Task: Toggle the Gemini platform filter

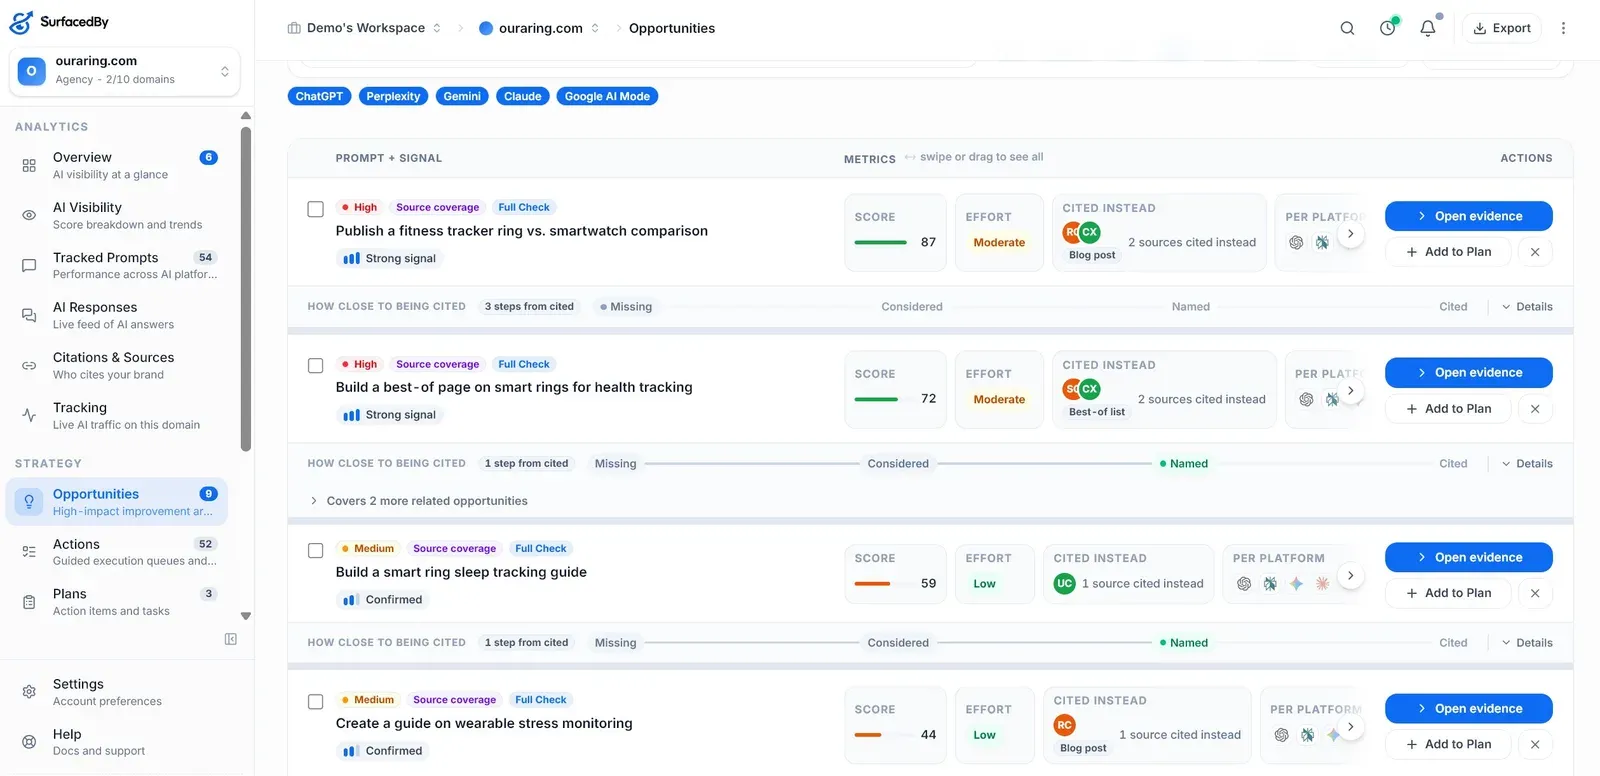Action: [462, 96]
